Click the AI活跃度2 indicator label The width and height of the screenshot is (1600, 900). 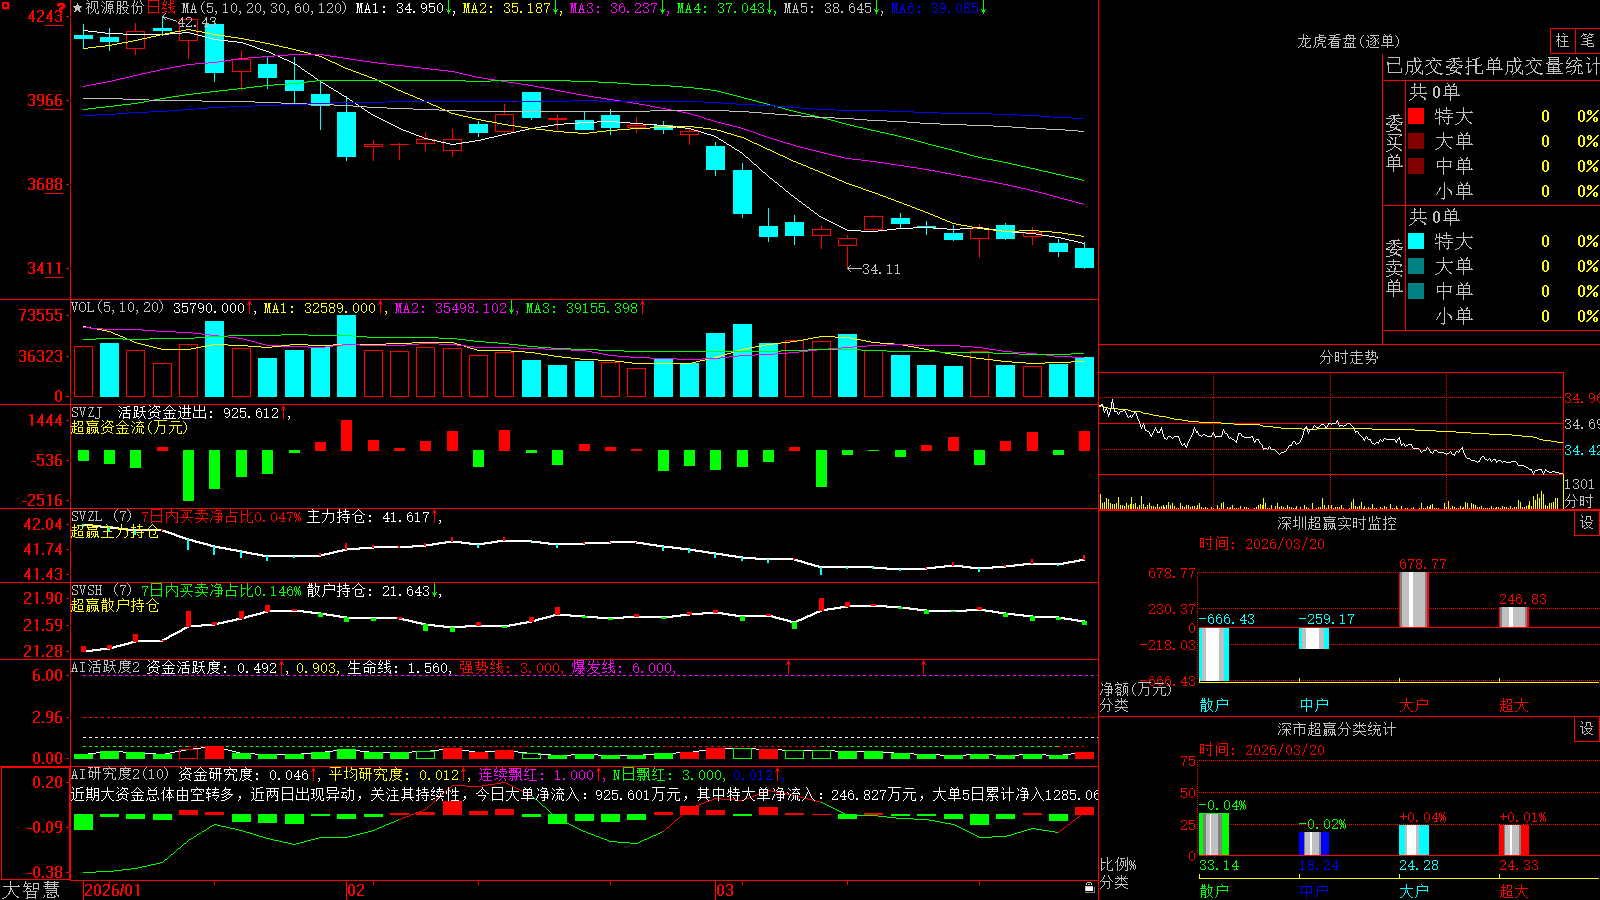click(x=106, y=667)
